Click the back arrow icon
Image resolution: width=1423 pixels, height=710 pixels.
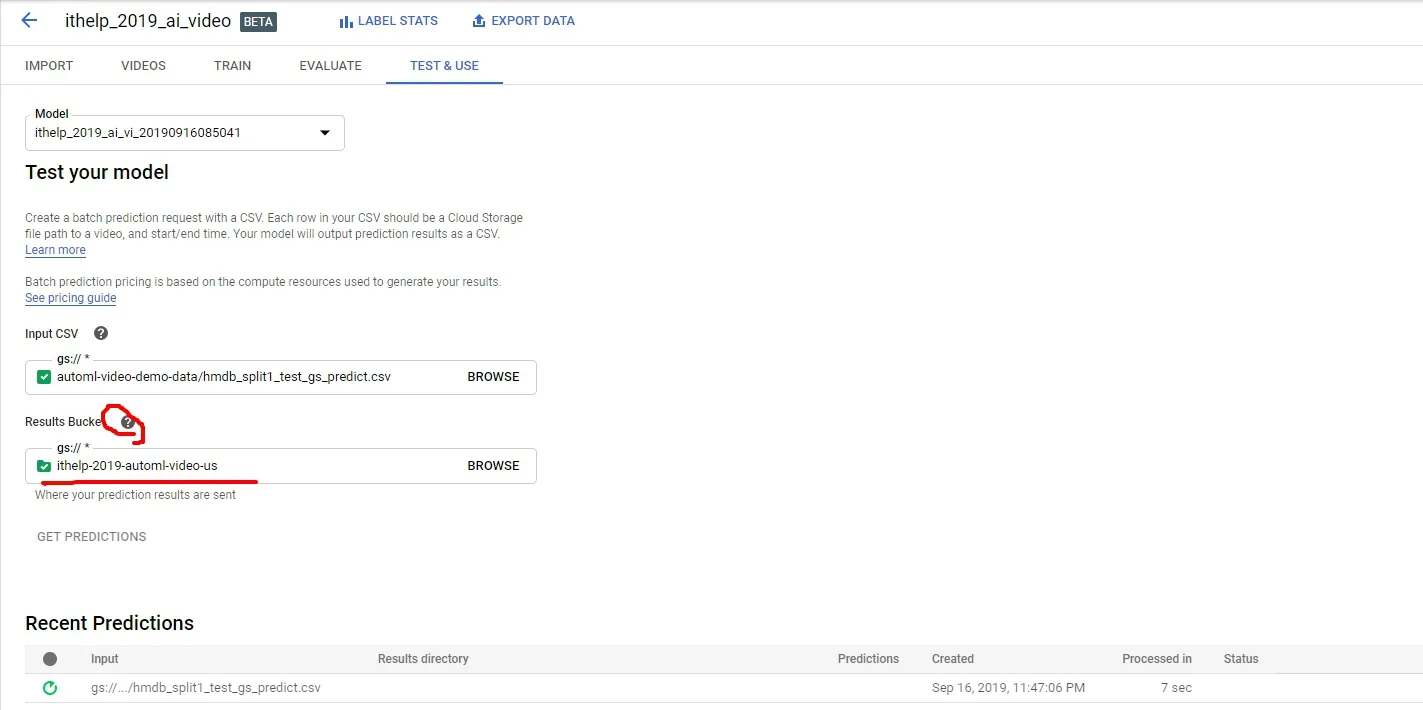tap(29, 20)
